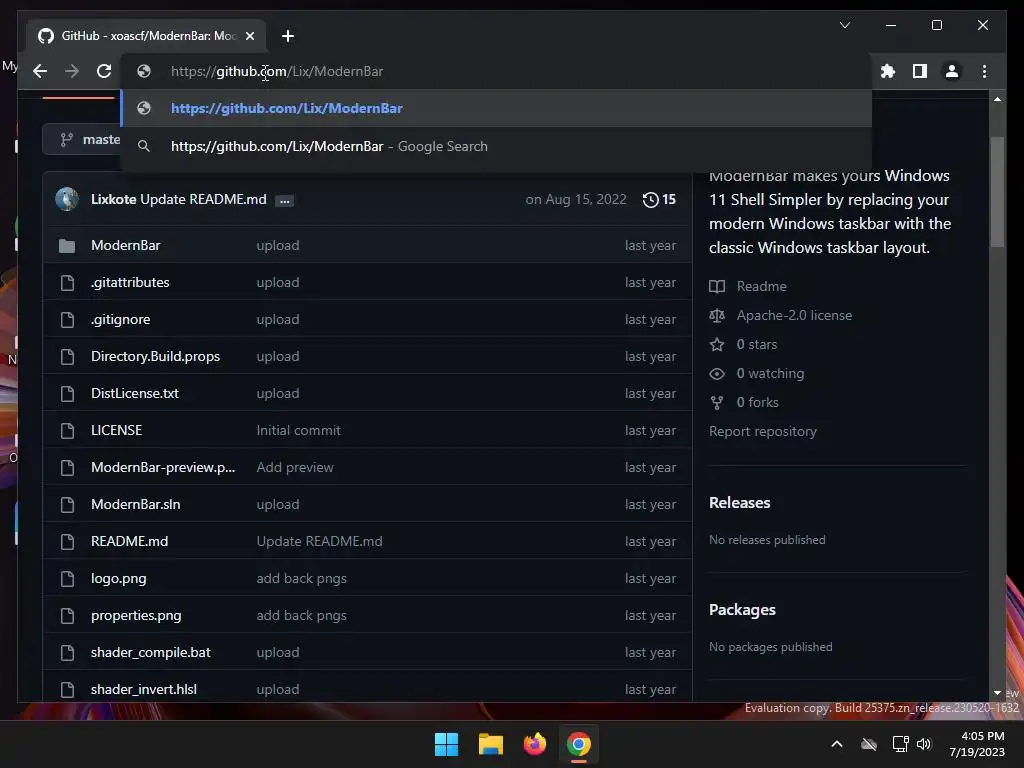Toggle the Chrome side panel icon
Image resolution: width=1024 pixels, height=768 pixels.
coord(920,71)
